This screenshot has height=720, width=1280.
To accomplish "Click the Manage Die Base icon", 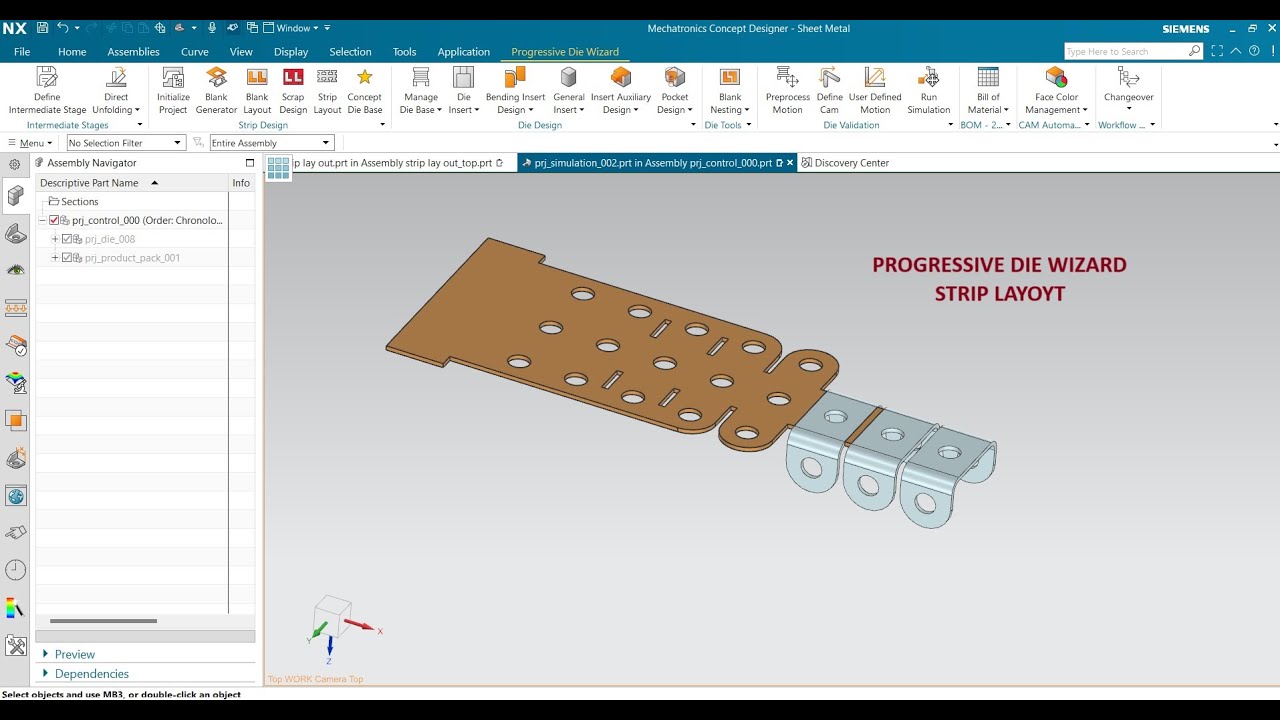I will 421,77.
